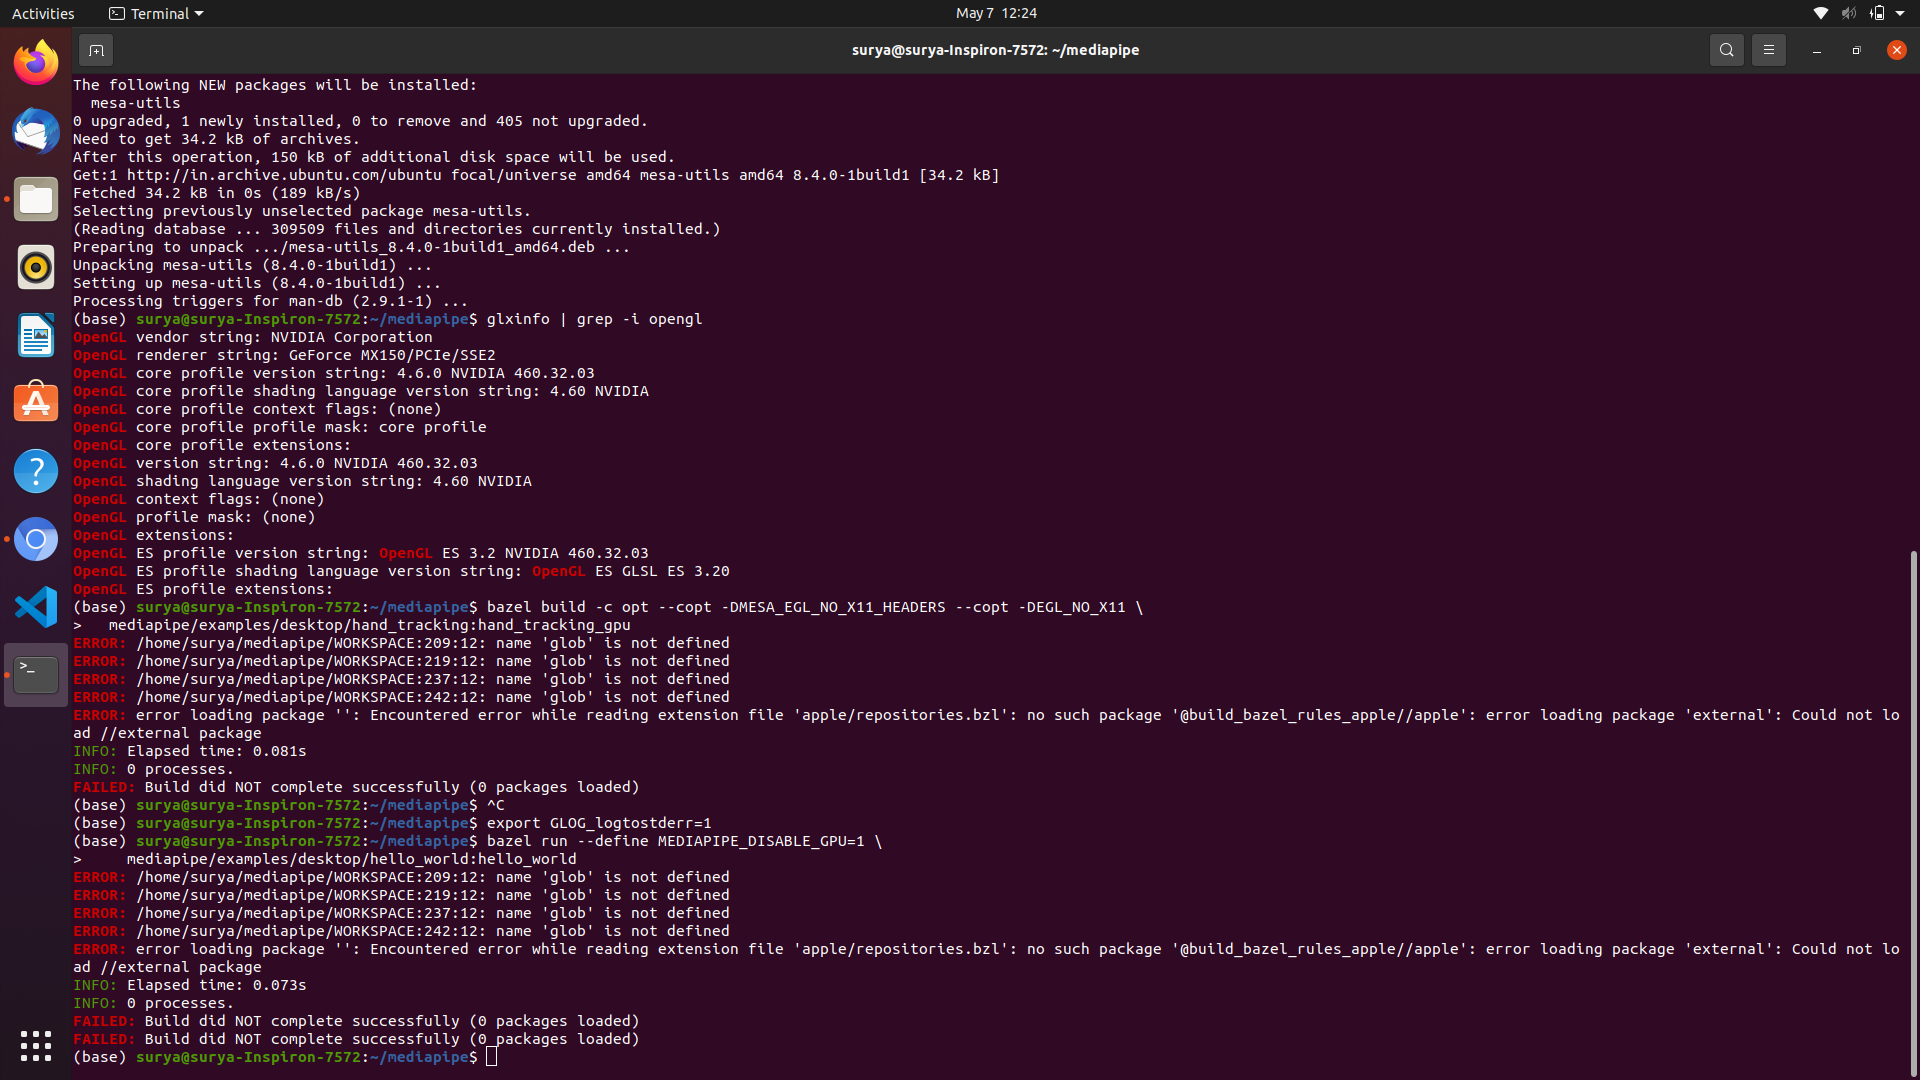Screen dimensions: 1920x1080
Task: Open Thunderbird email client
Action: coord(35,131)
